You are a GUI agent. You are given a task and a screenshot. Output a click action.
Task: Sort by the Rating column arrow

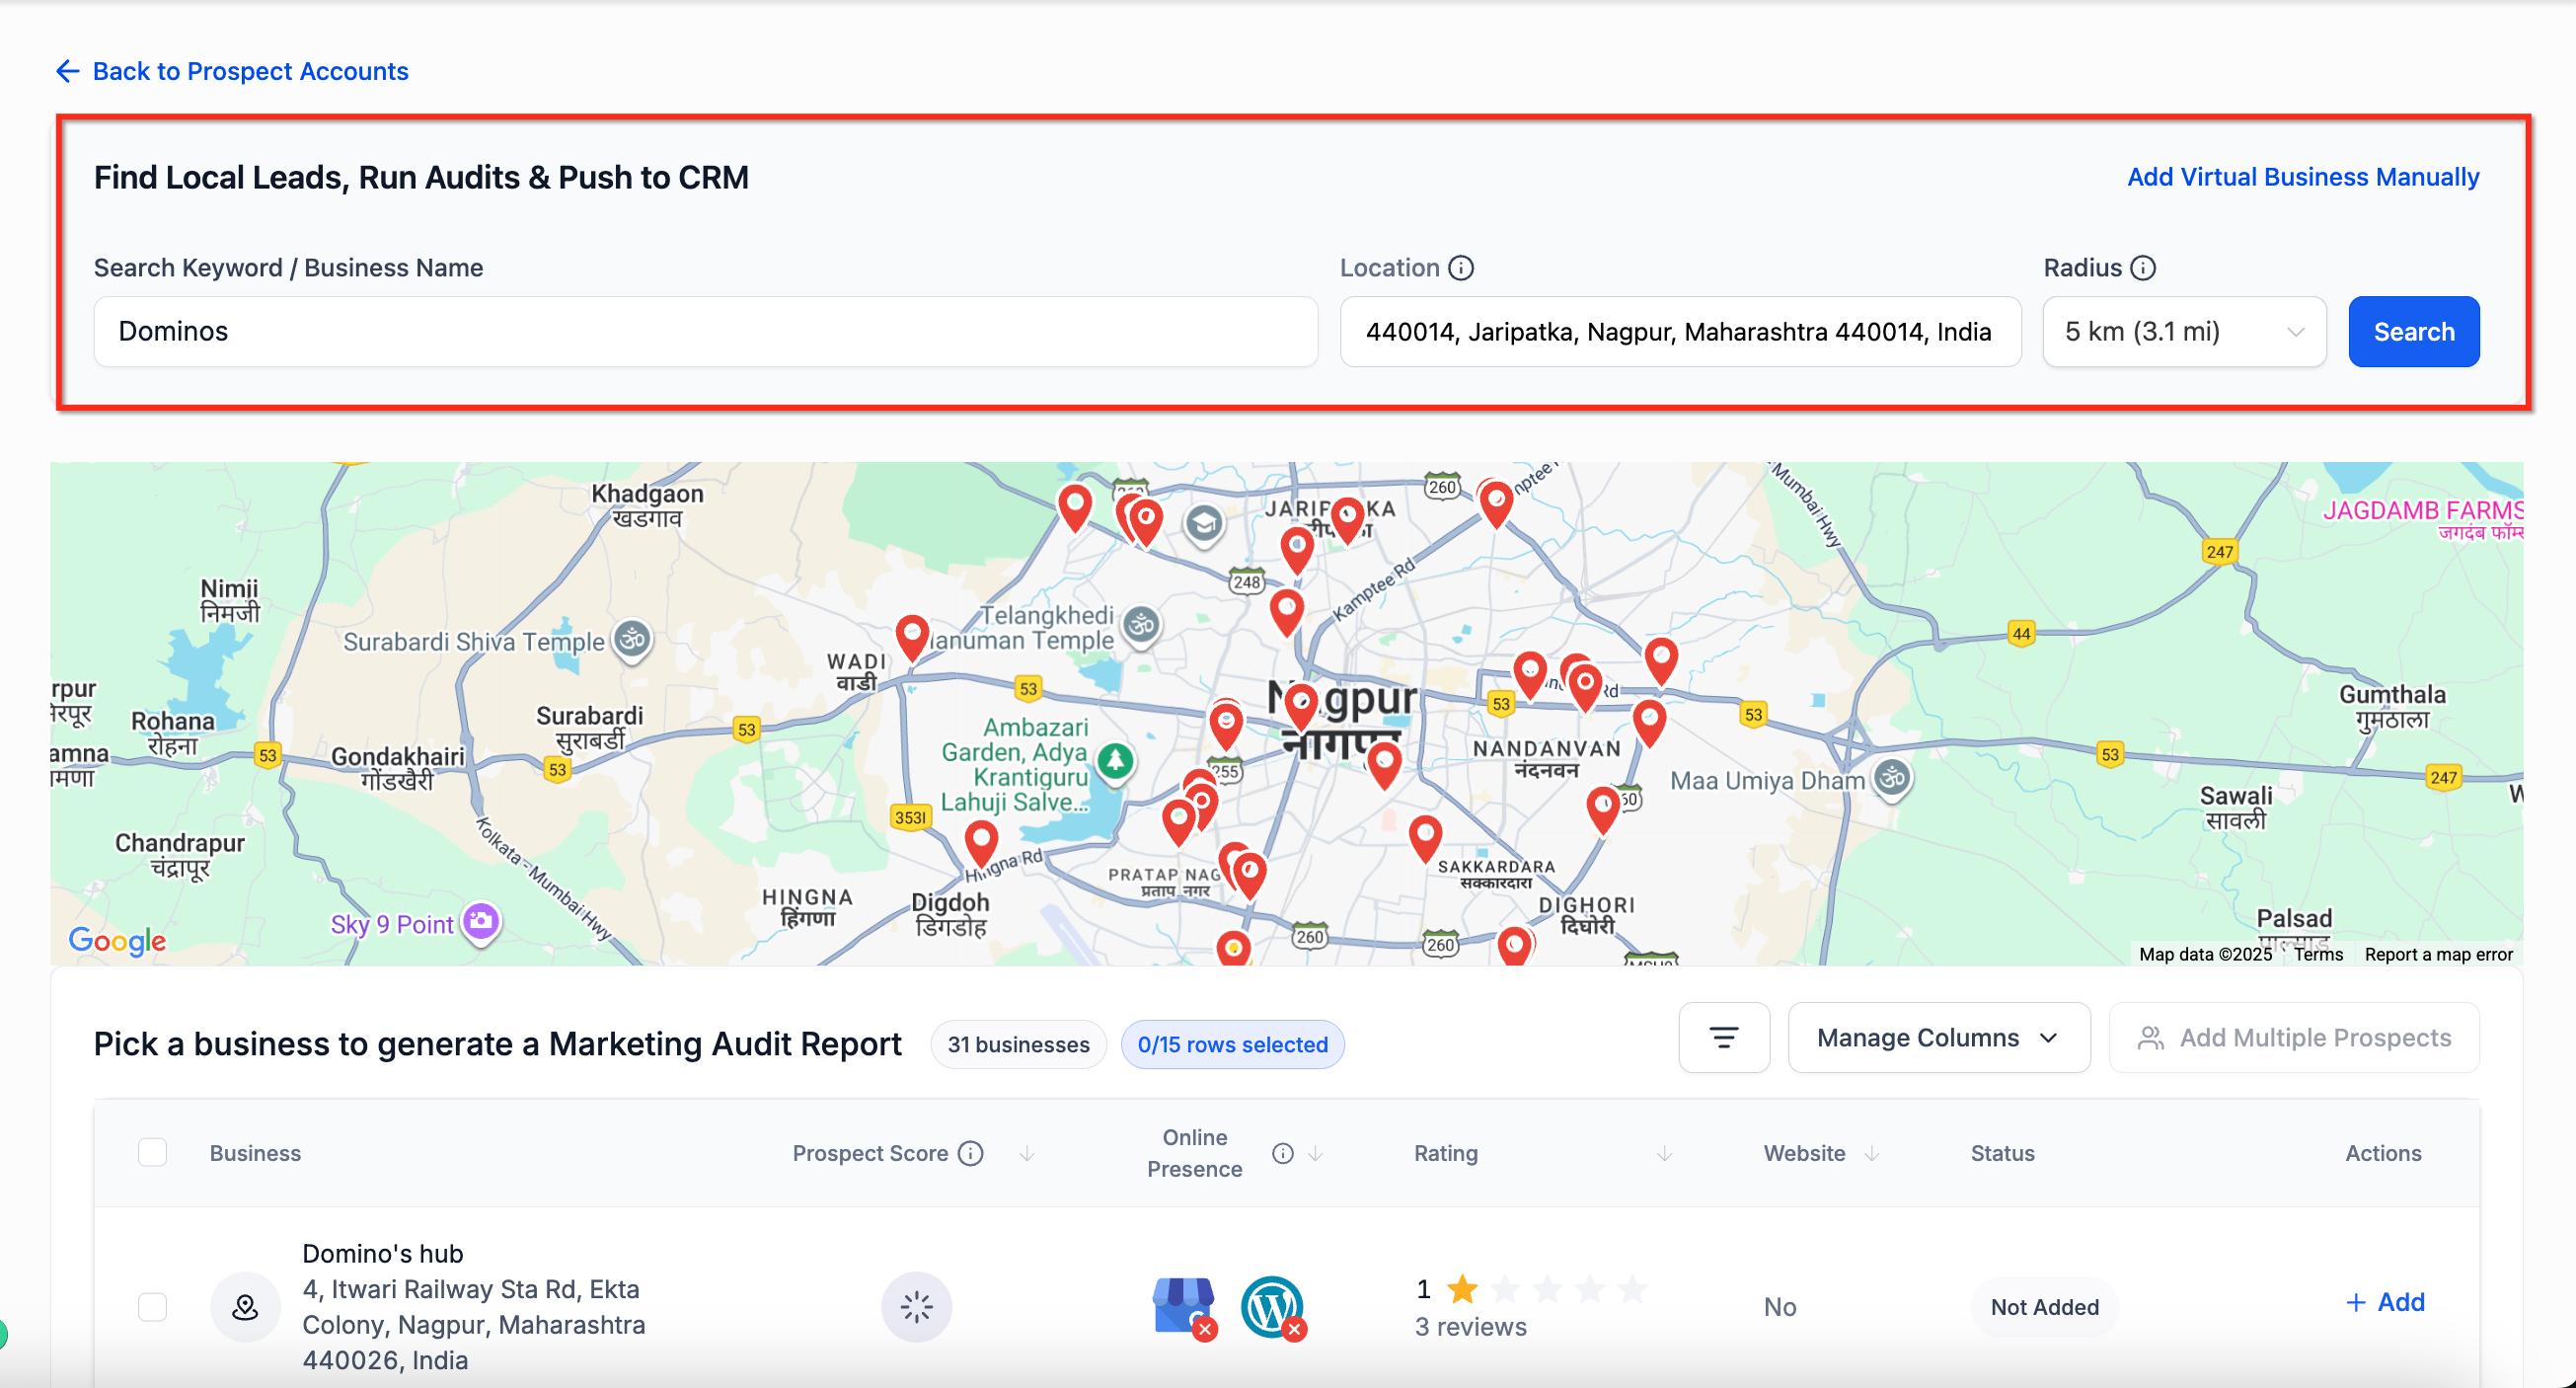(1664, 1153)
